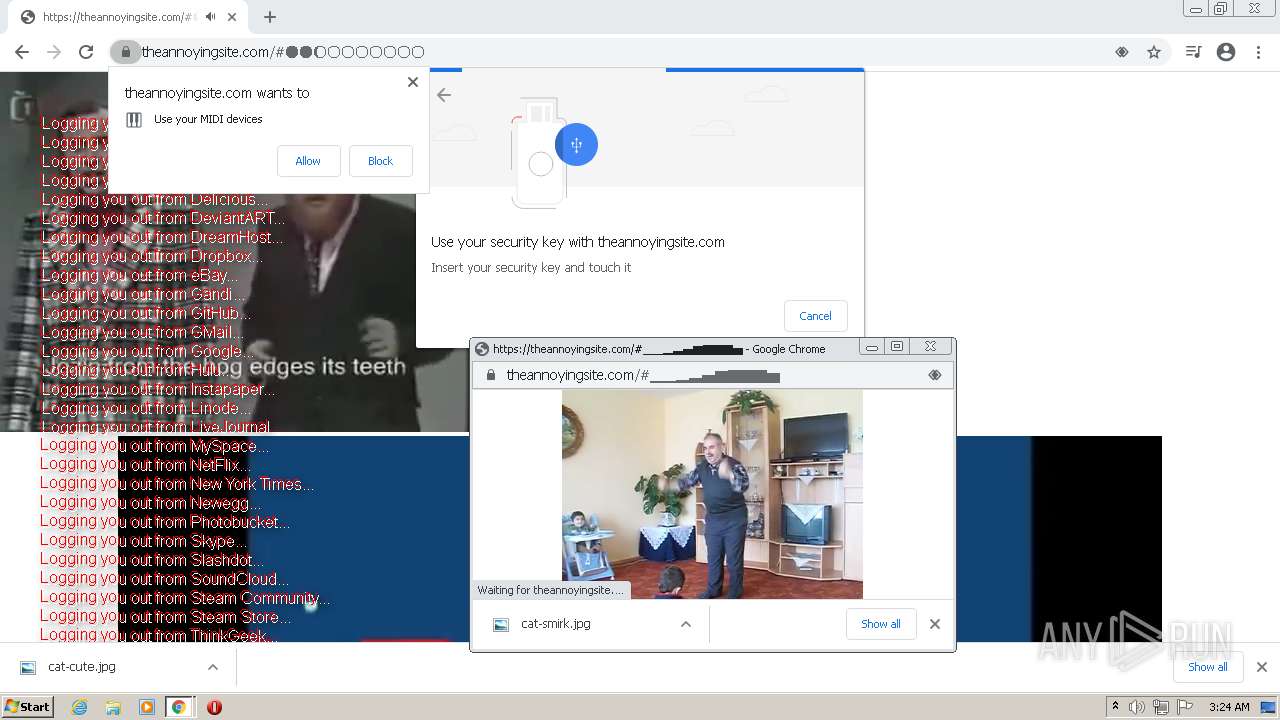Viewport: 1280px width, 720px height.
Task: Click the 'Logging you out from eBay...' text
Action: (x=139, y=275)
